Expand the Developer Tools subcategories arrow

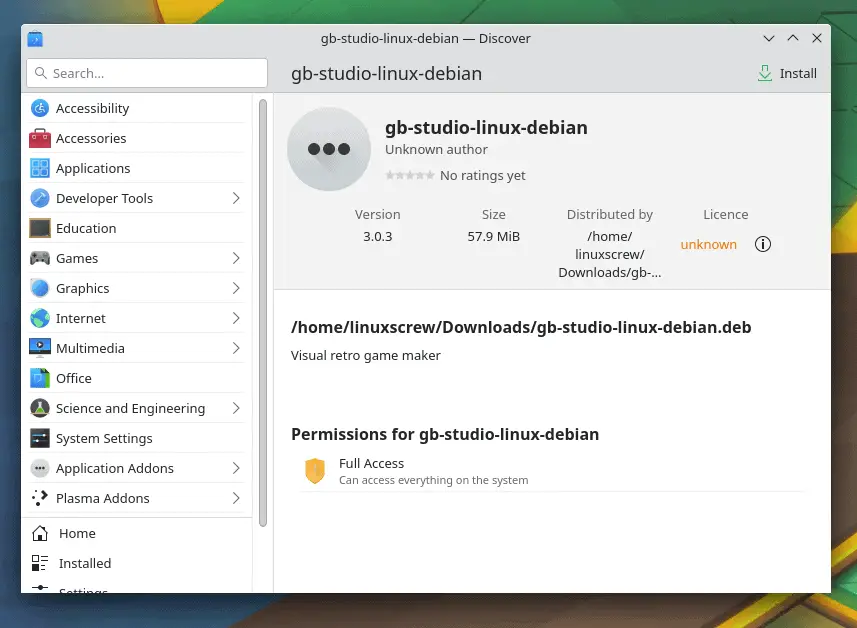point(236,198)
